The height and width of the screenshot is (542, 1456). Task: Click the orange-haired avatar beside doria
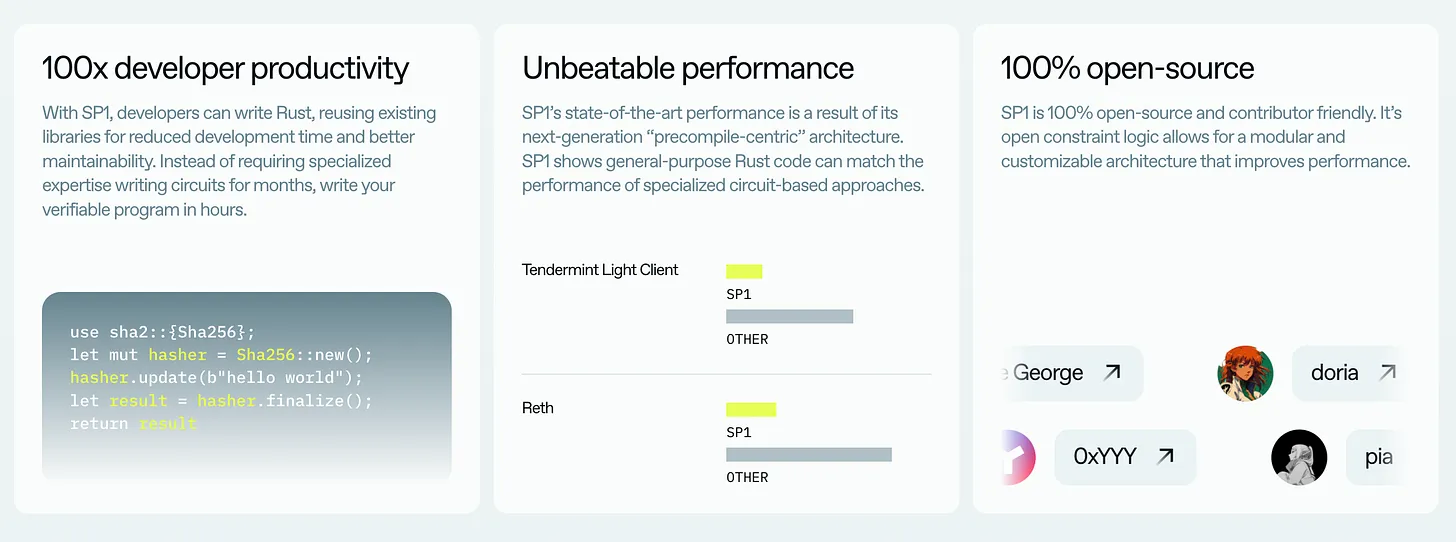click(1245, 374)
